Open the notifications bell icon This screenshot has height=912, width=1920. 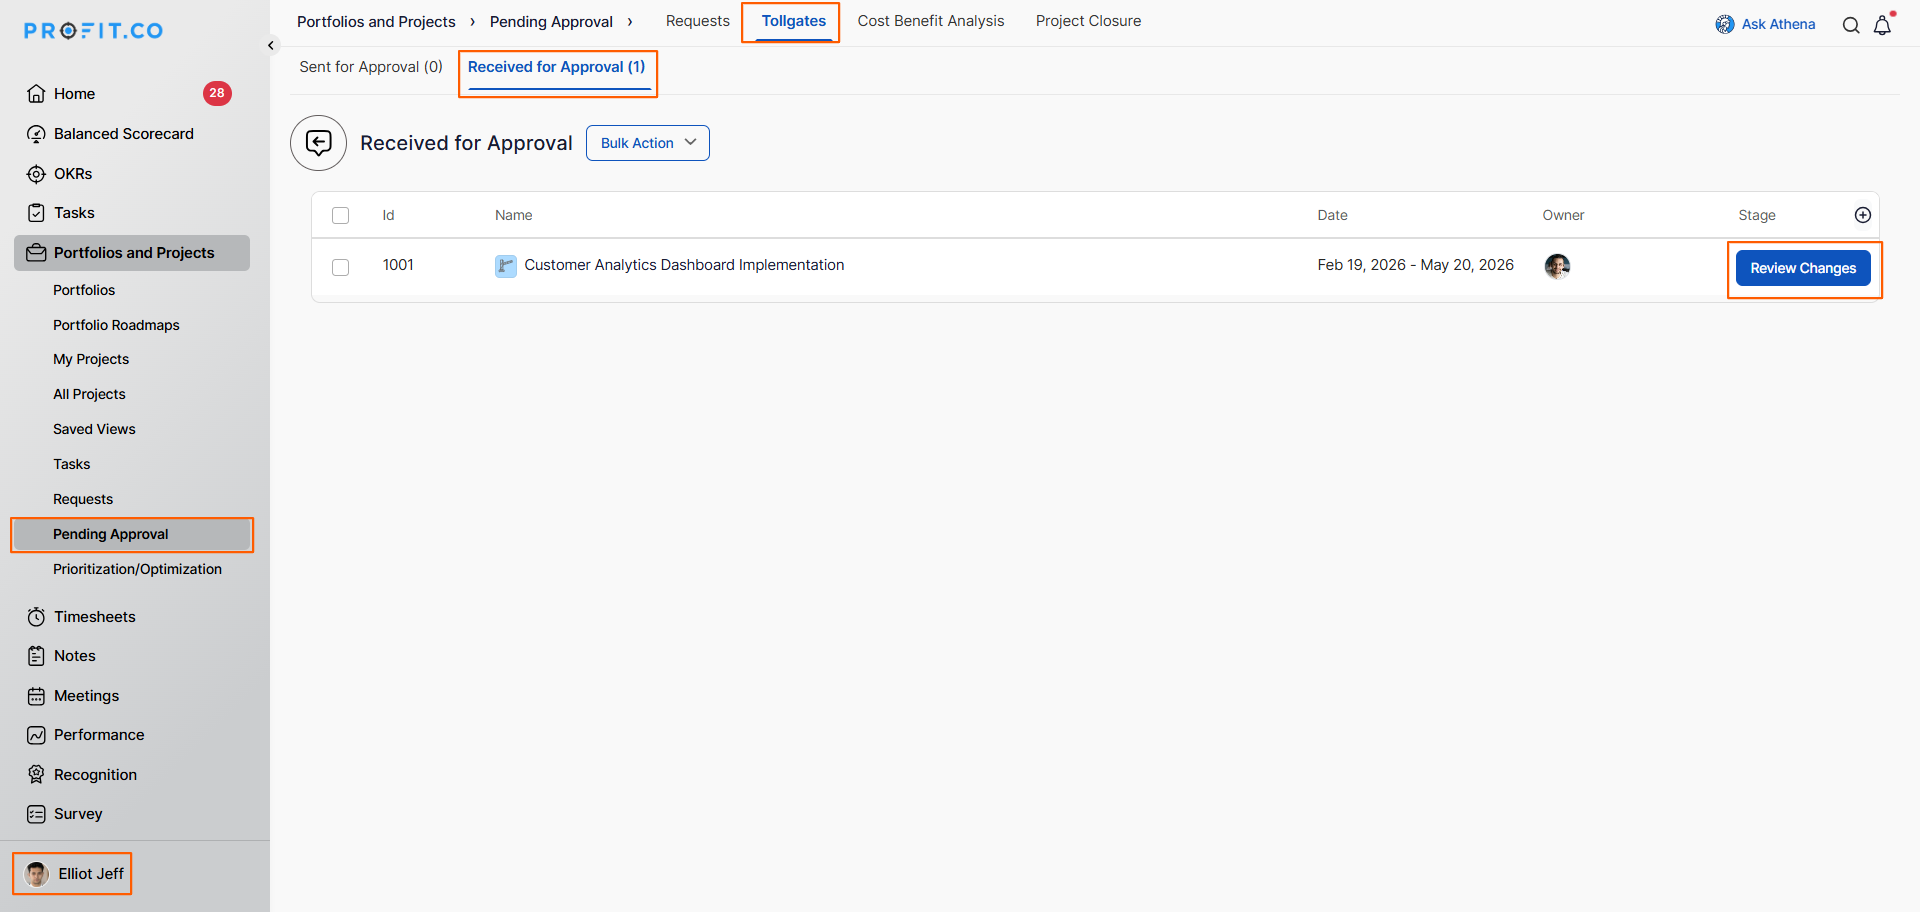click(x=1884, y=25)
